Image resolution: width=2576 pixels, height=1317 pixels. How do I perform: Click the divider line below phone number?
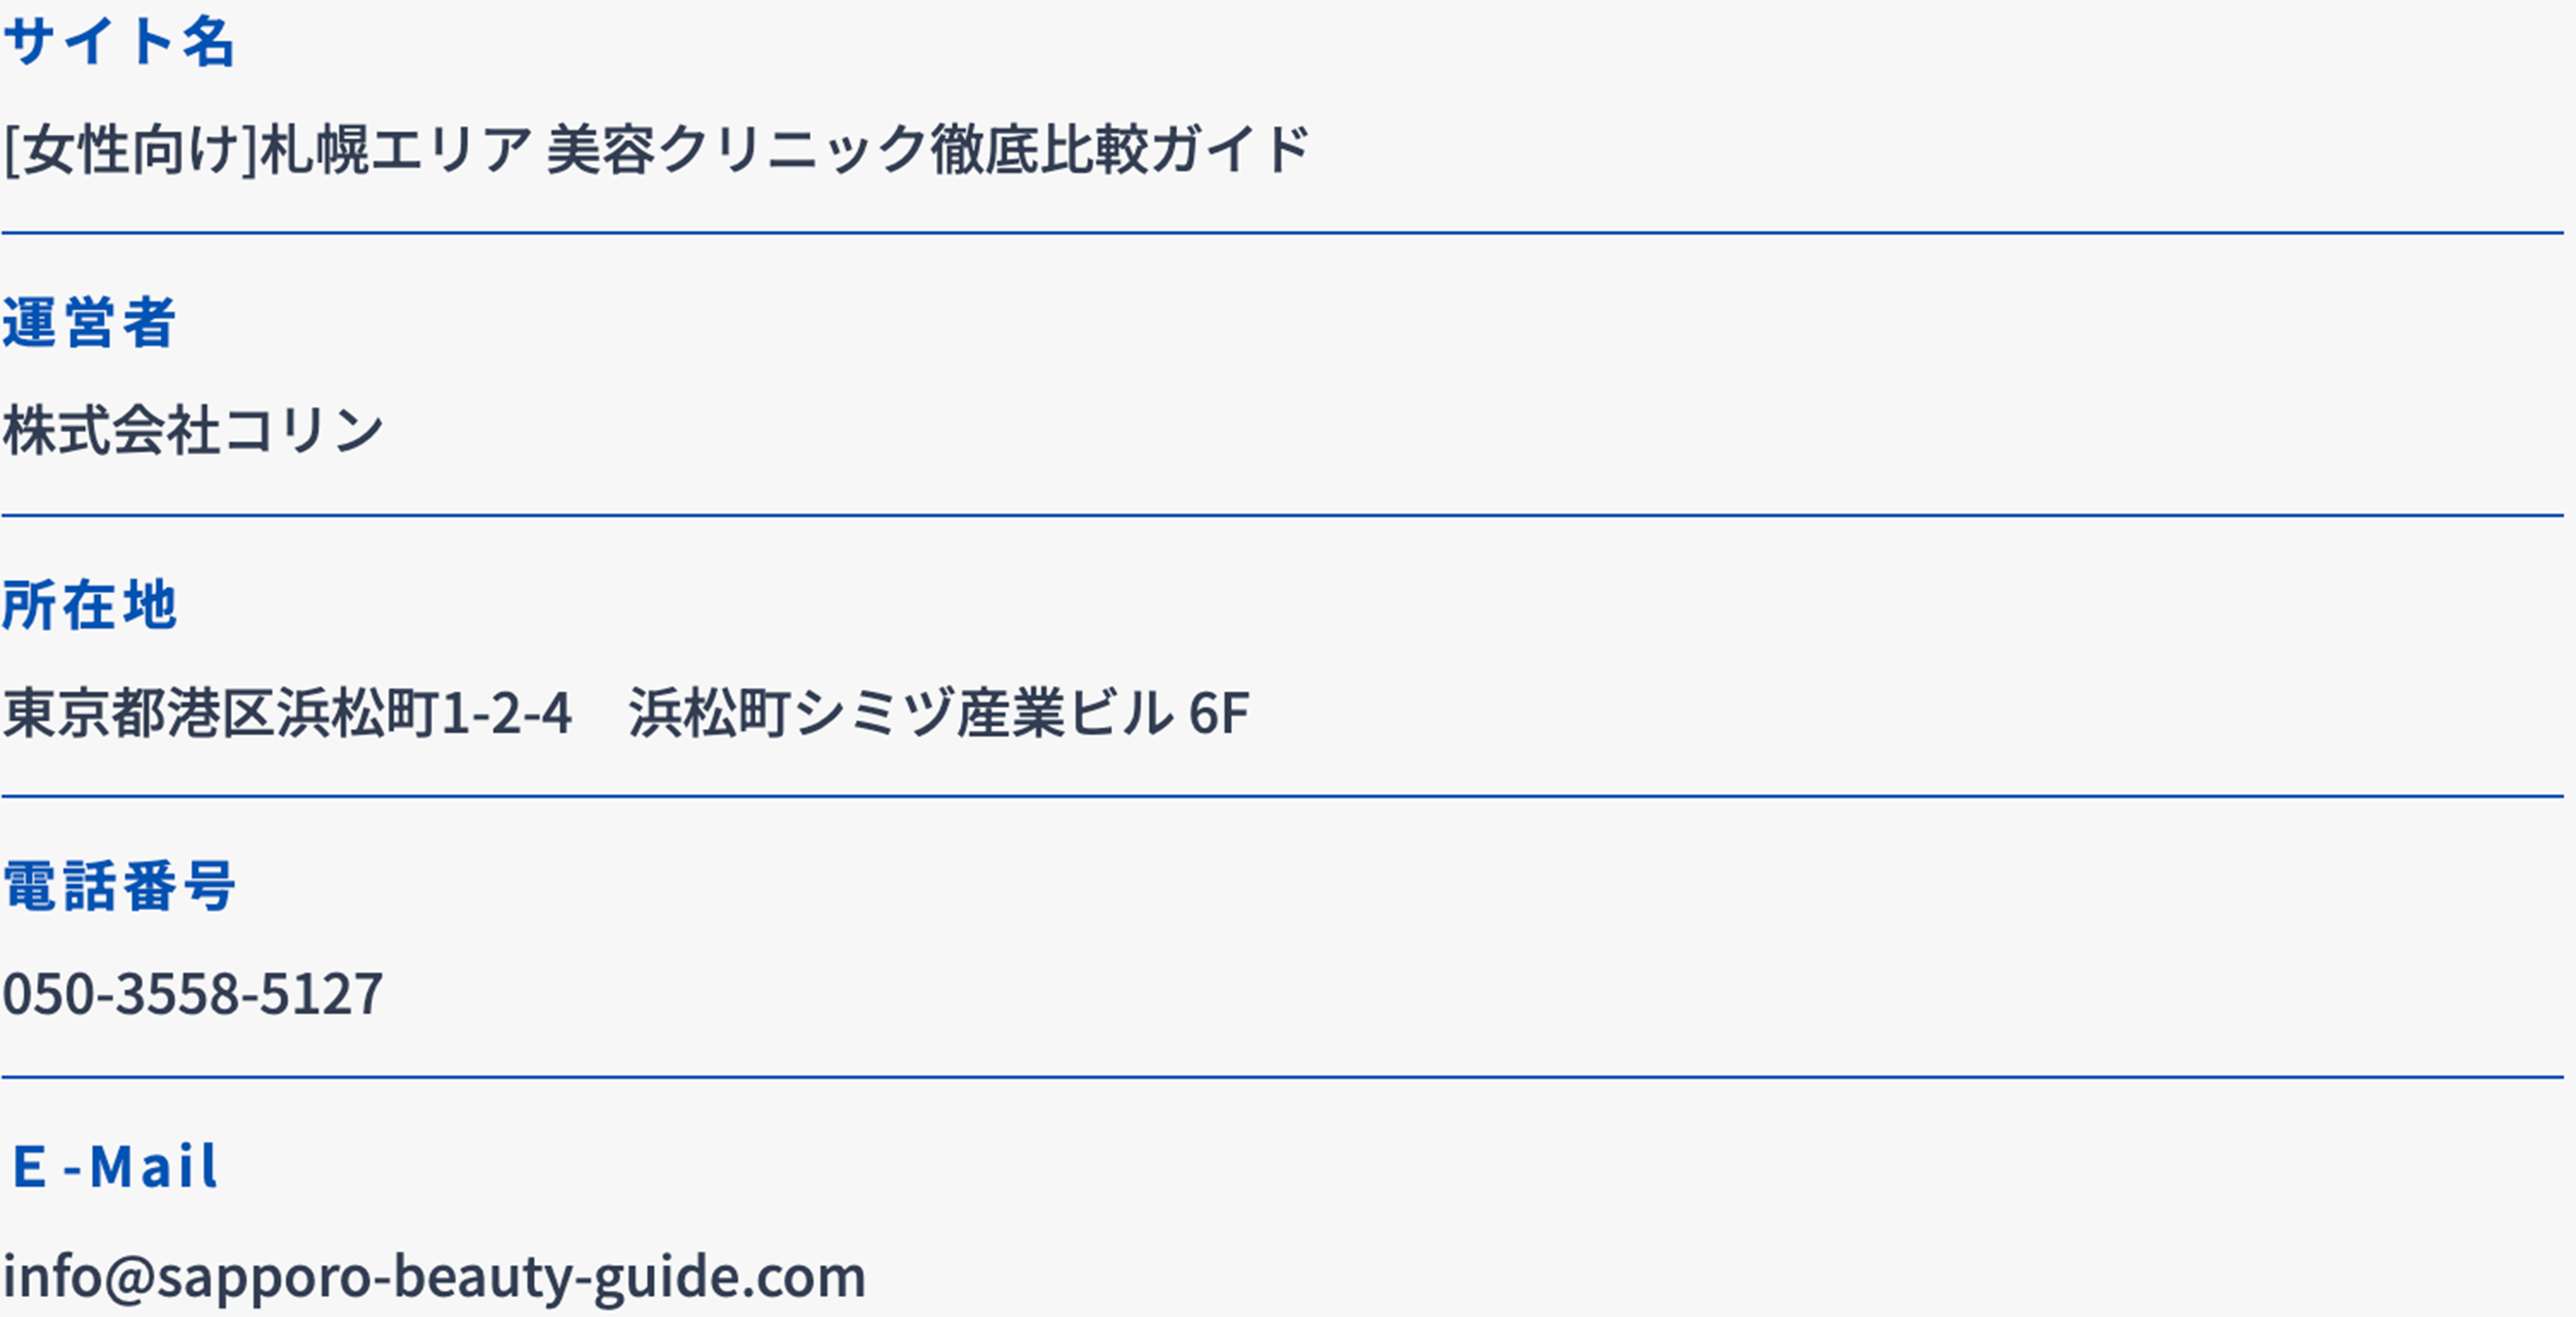[x=1283, y=1077]
